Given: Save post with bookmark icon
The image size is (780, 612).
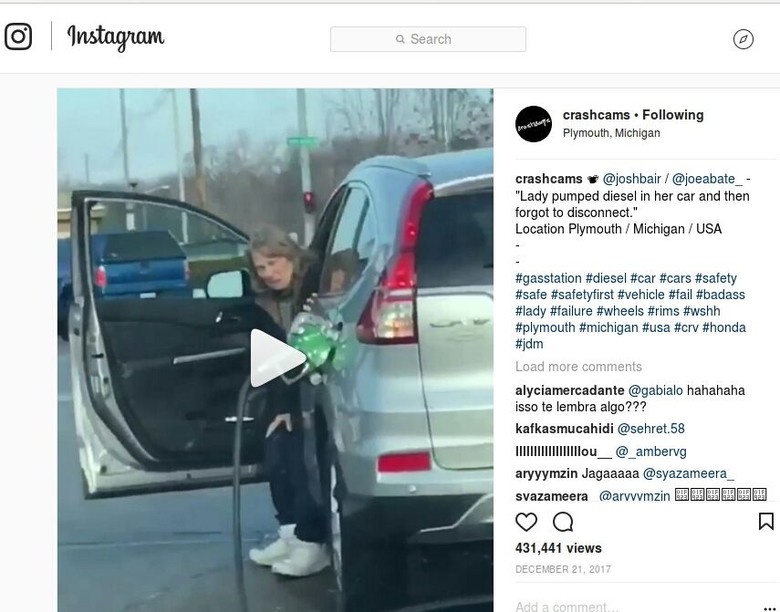Looking at the screenshot, I should click(766, 521).
